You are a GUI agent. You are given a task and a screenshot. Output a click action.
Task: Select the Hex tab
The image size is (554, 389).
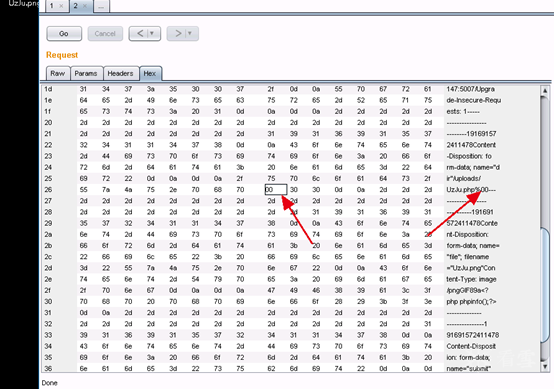[150, 73]
